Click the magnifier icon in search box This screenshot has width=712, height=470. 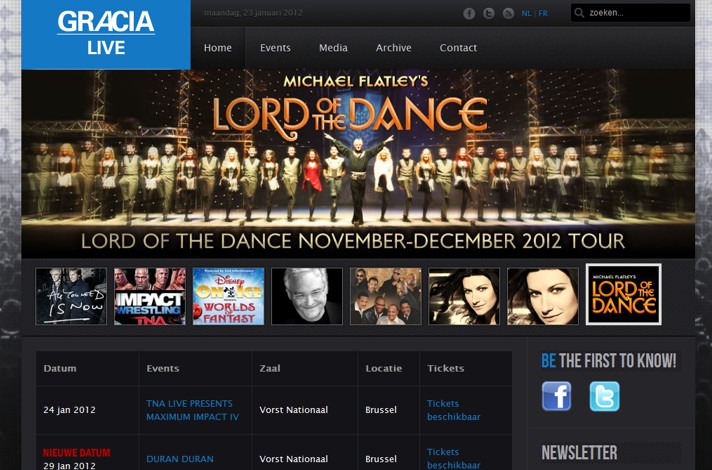(x=579, y=13)
